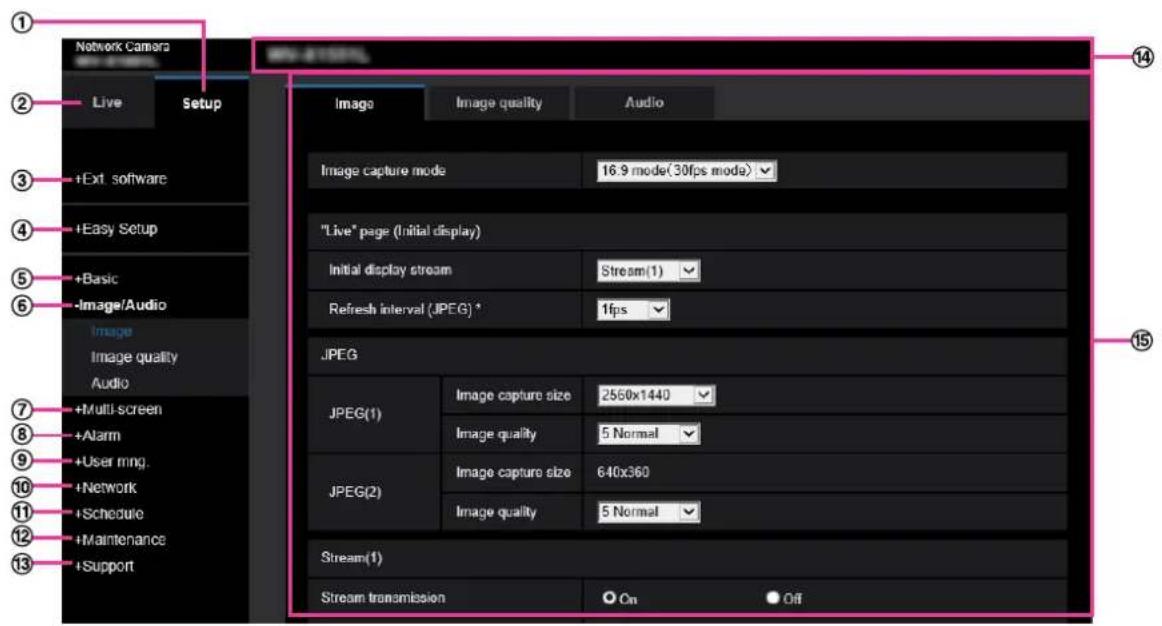Expand the Support menu
Viewport: 1162px width, 626px height.
[104, 566]
